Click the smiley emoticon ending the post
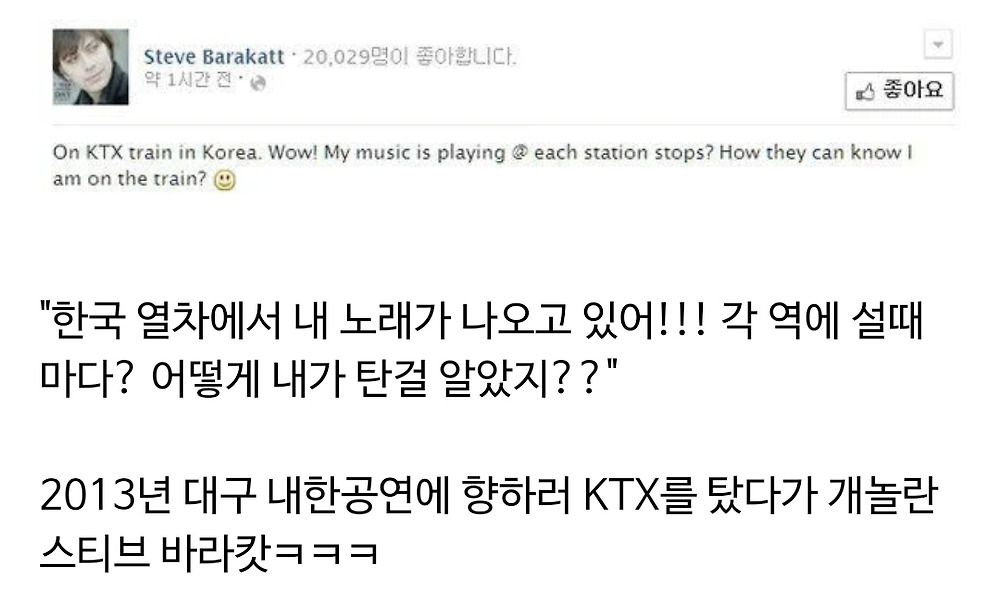1000x604 pixels. (x=224, y=180)
